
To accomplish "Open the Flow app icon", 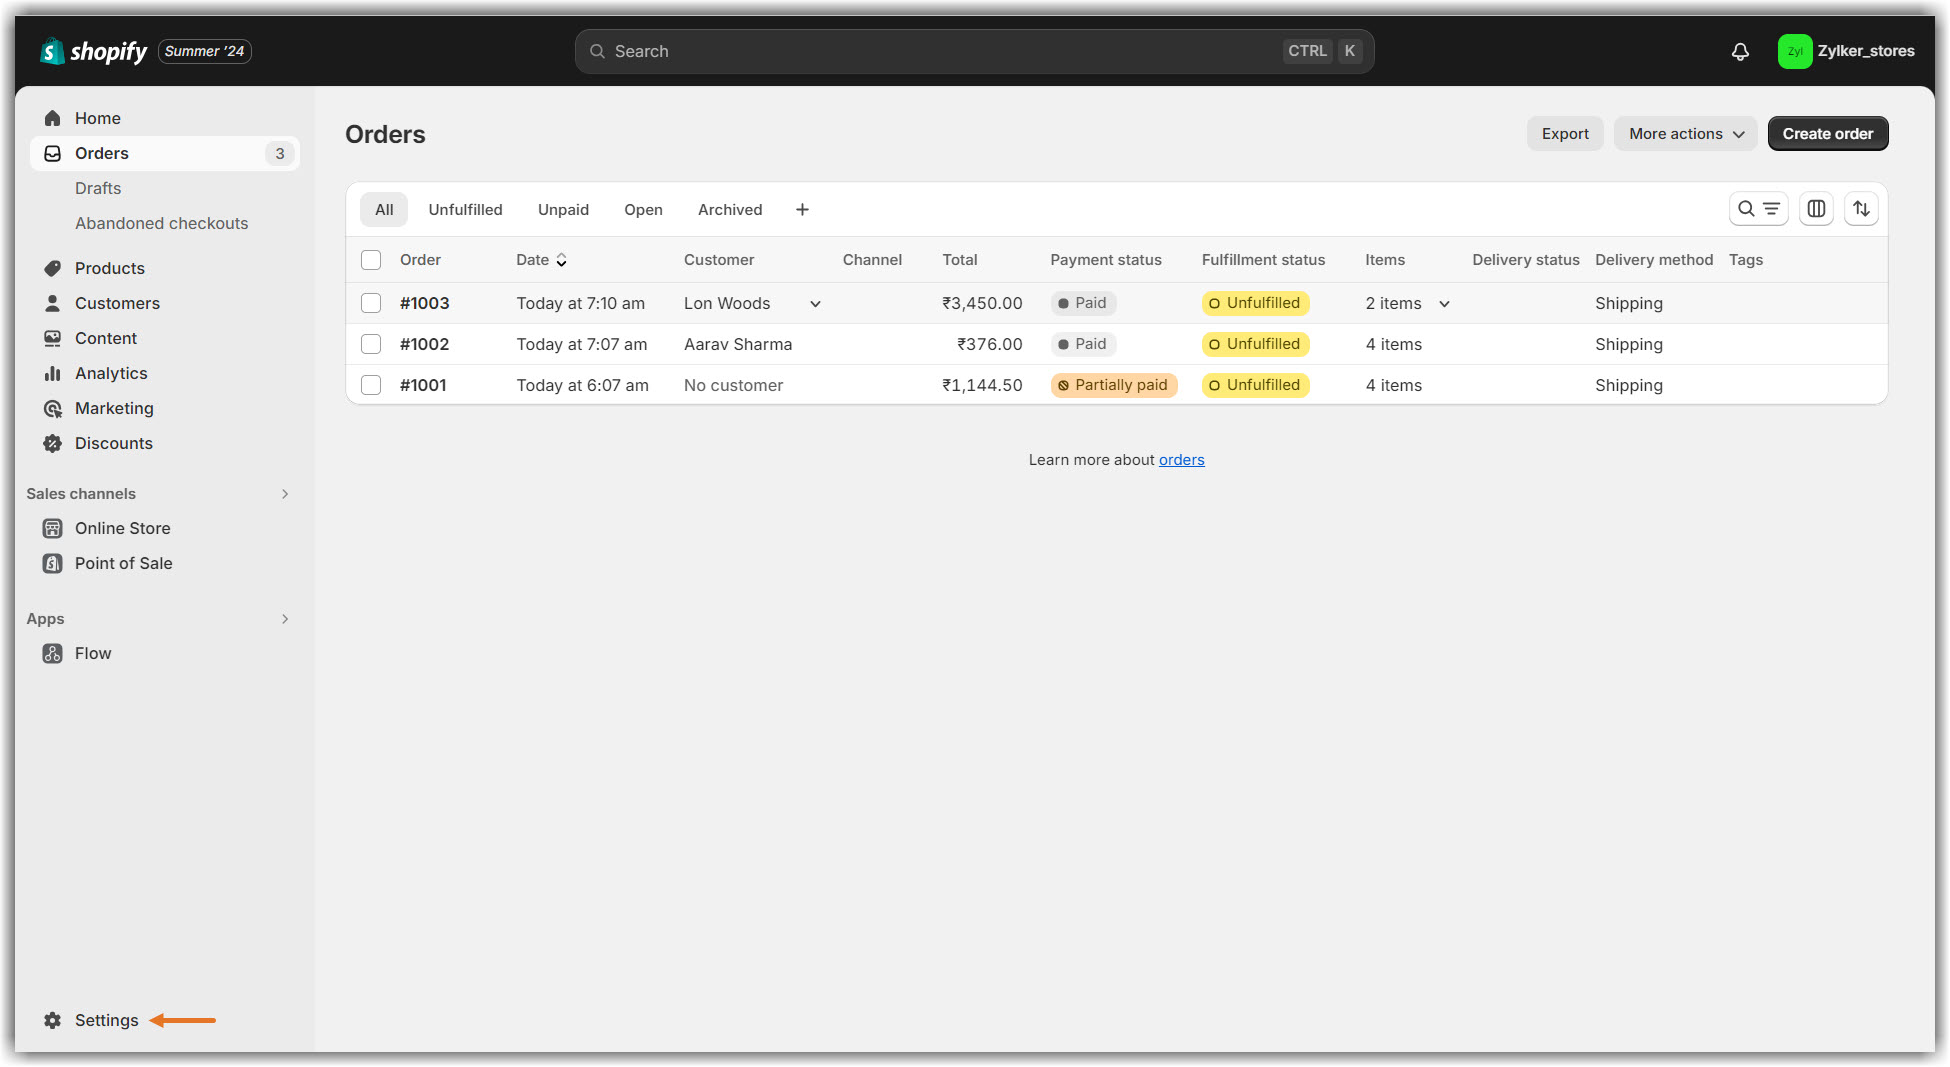I will click(x=53, y=653).
